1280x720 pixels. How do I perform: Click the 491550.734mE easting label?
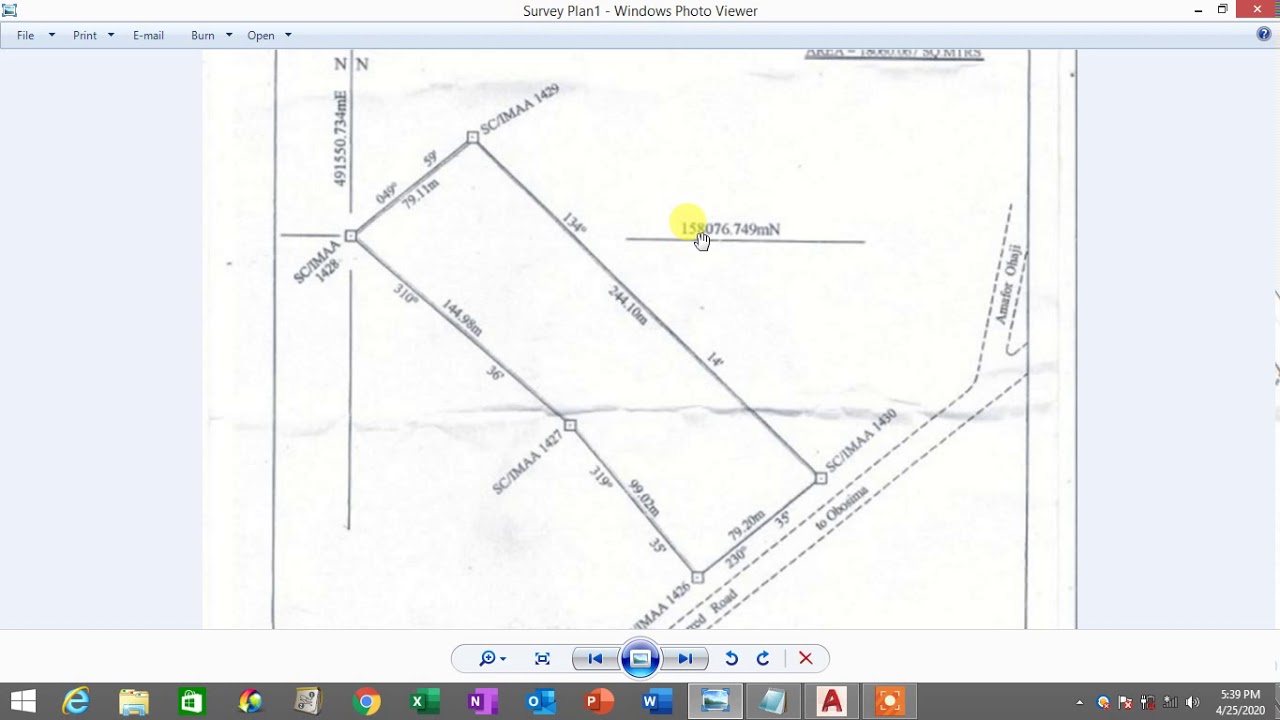point(341,138)
